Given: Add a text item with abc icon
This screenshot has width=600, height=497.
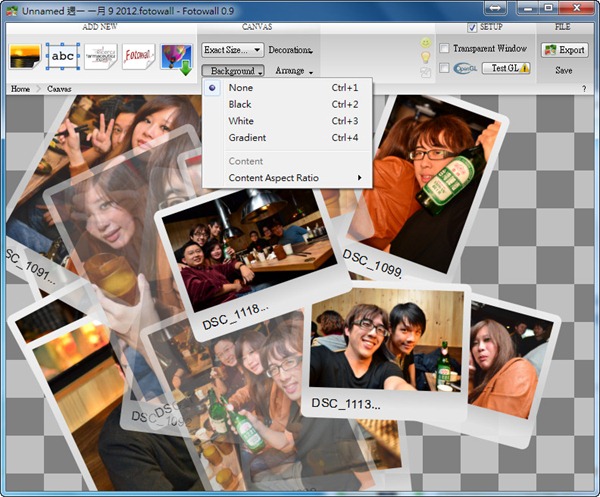Looking at the screenshot, I should pyautogui.click(x=62, y=57).
